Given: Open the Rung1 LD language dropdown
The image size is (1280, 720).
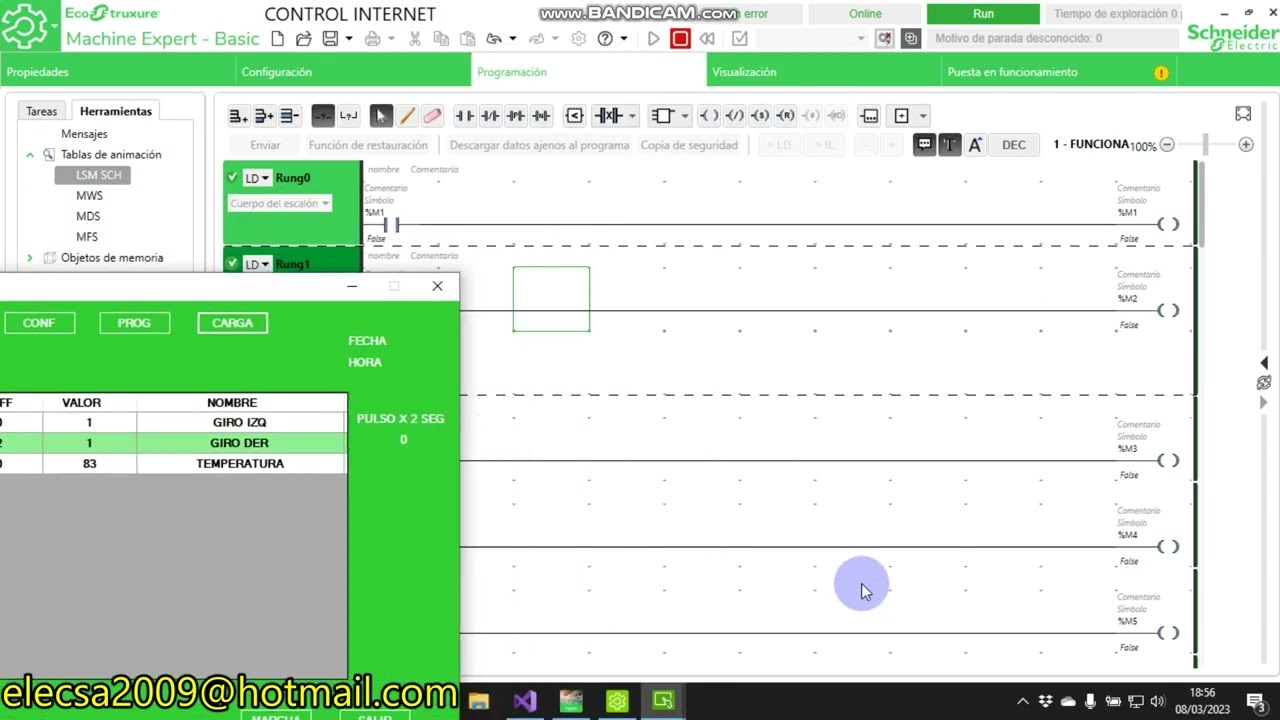Looking at the screenshot, I should coord(257,264).
